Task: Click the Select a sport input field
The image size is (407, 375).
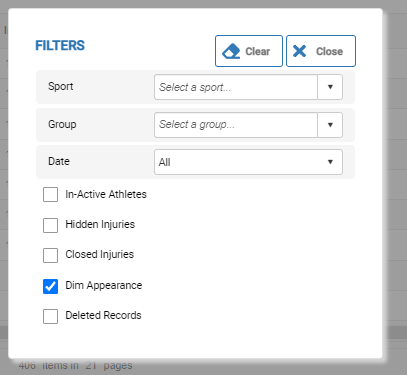Action: point(236,87)
